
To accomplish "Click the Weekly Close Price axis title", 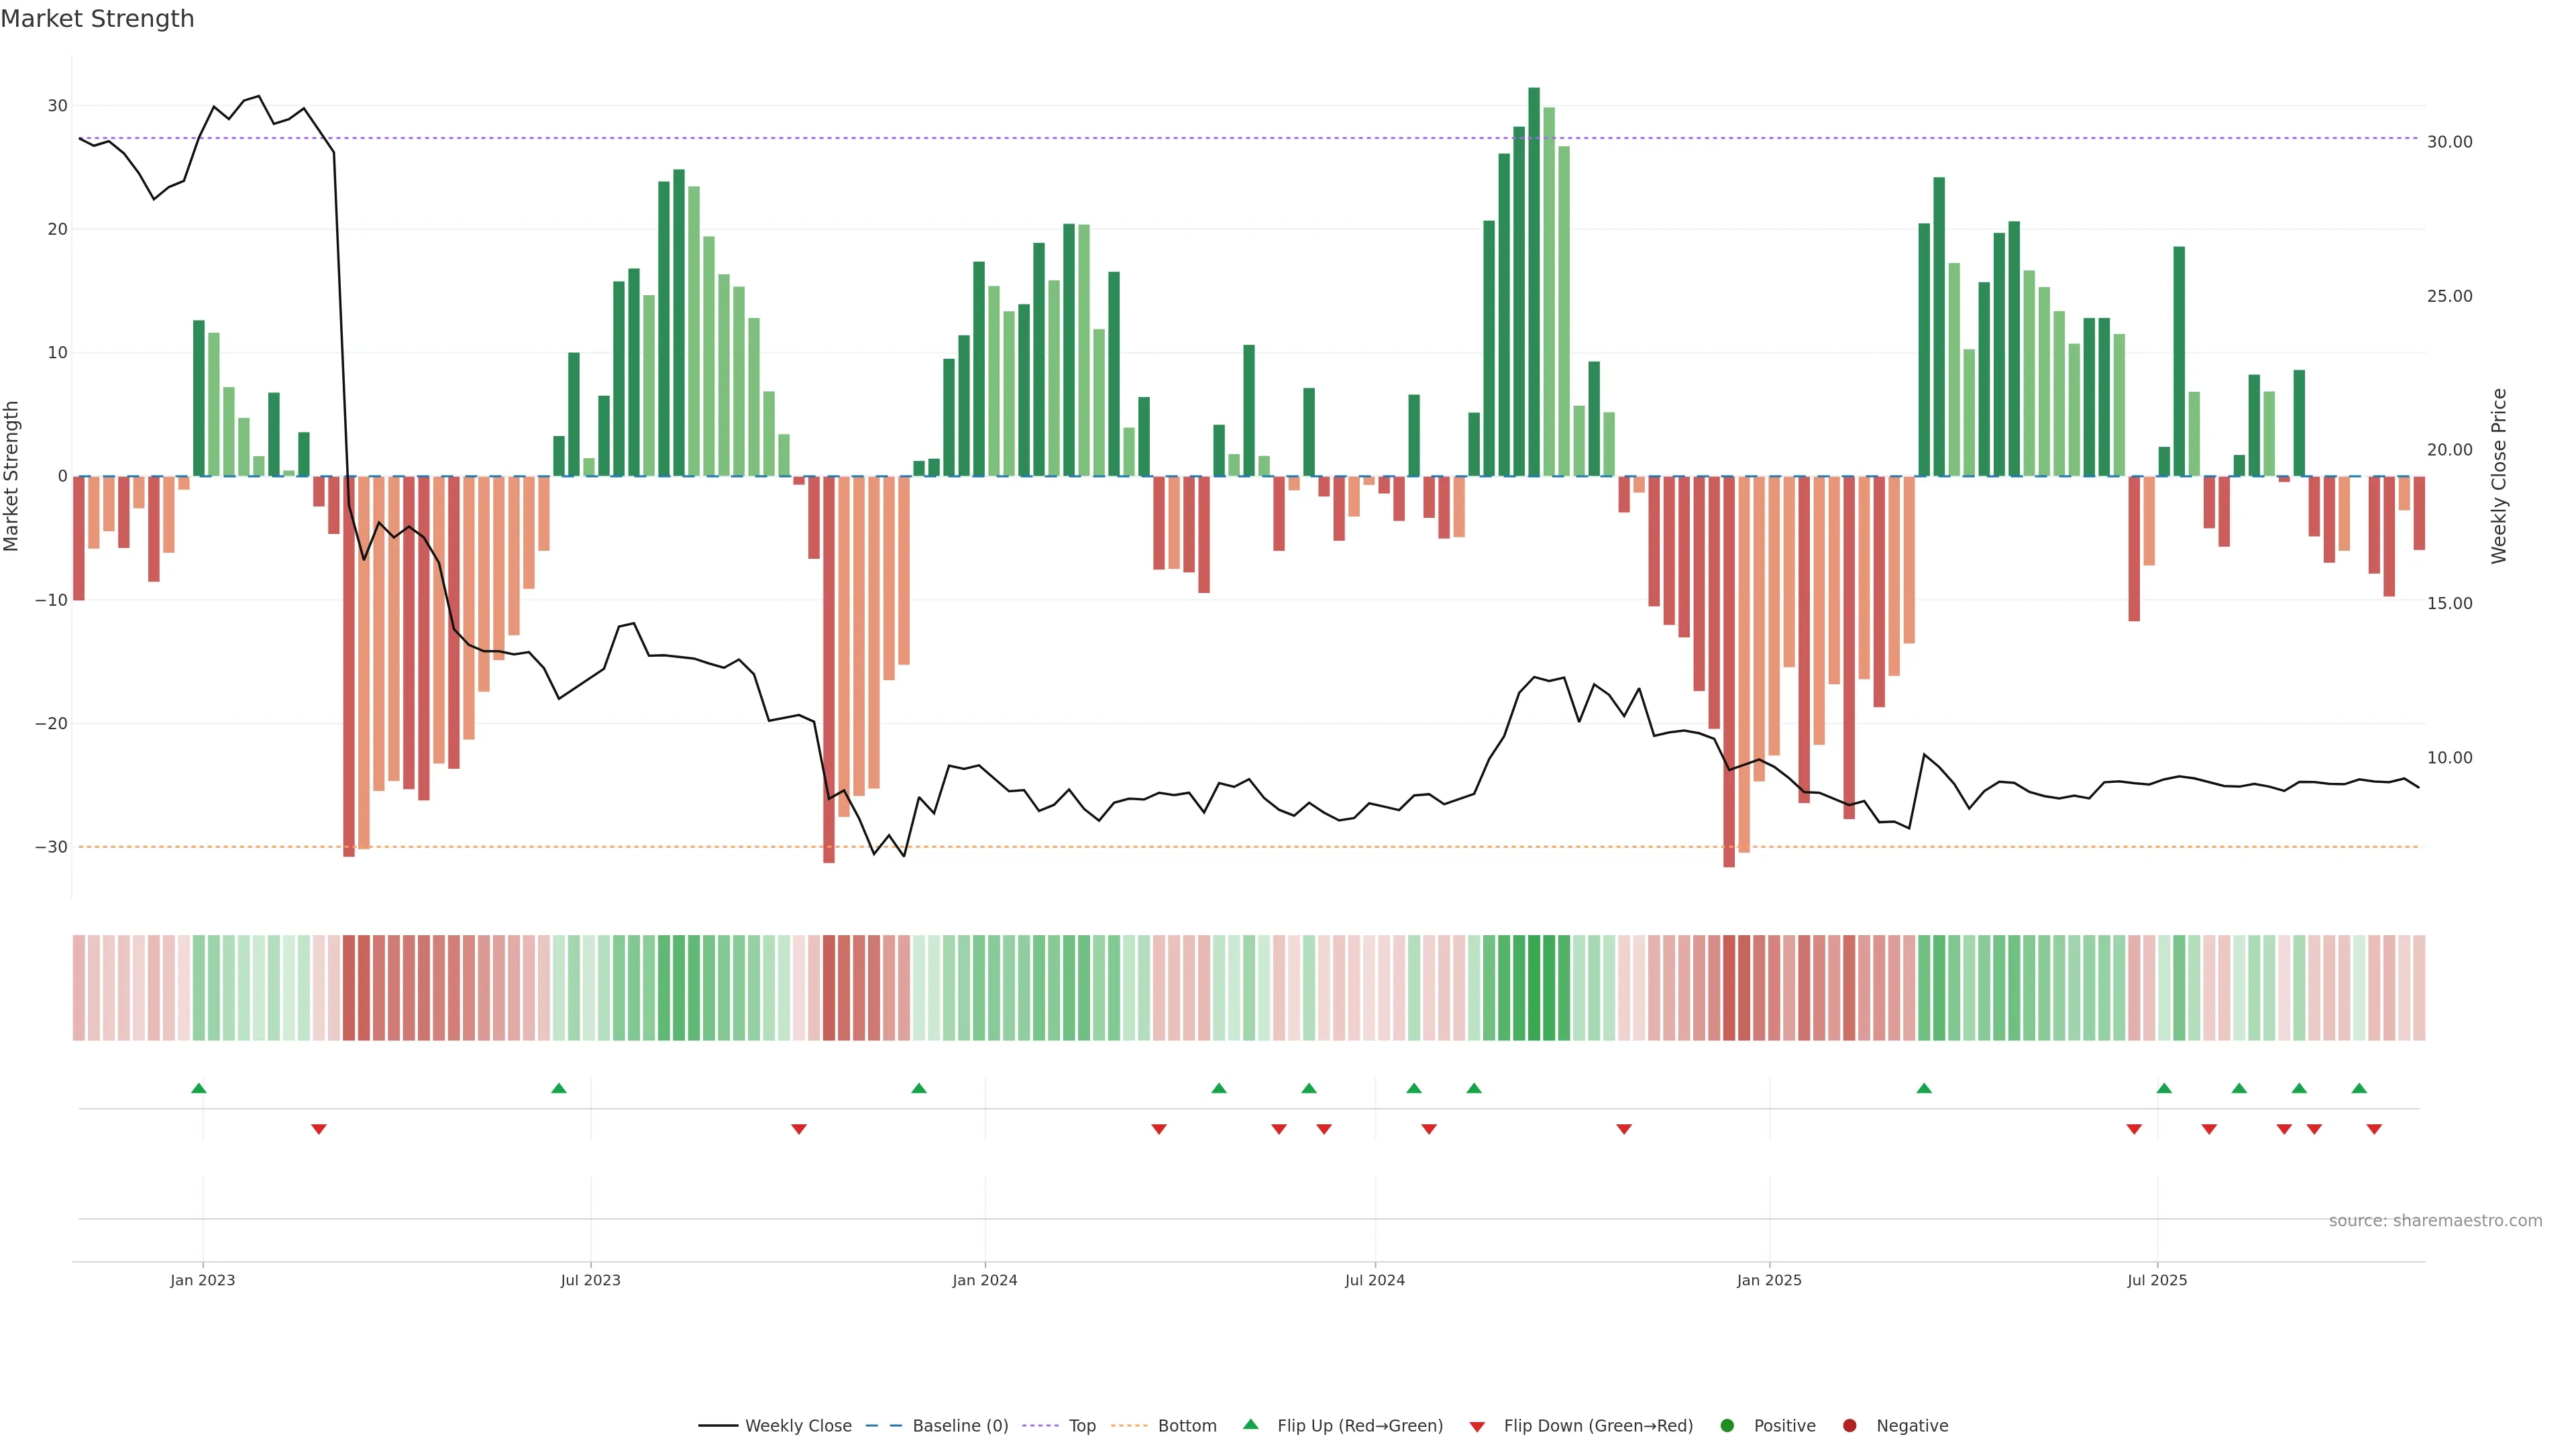I will pyautogui.click(x=2499, y=476).
